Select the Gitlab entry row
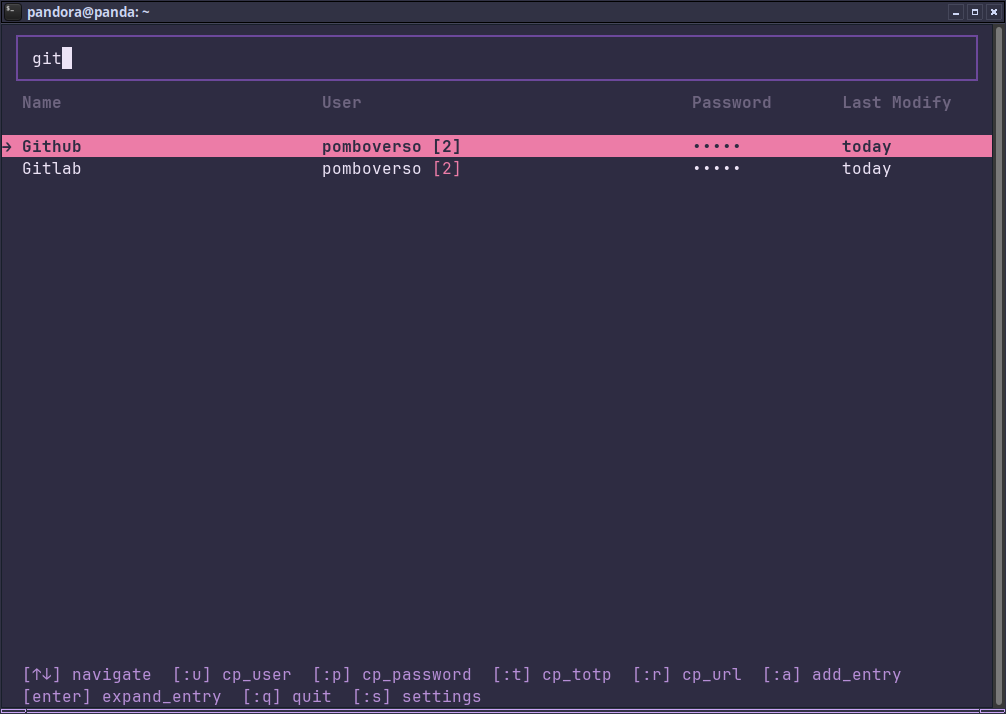The image size is (1006, 714). tap(497, 169)
